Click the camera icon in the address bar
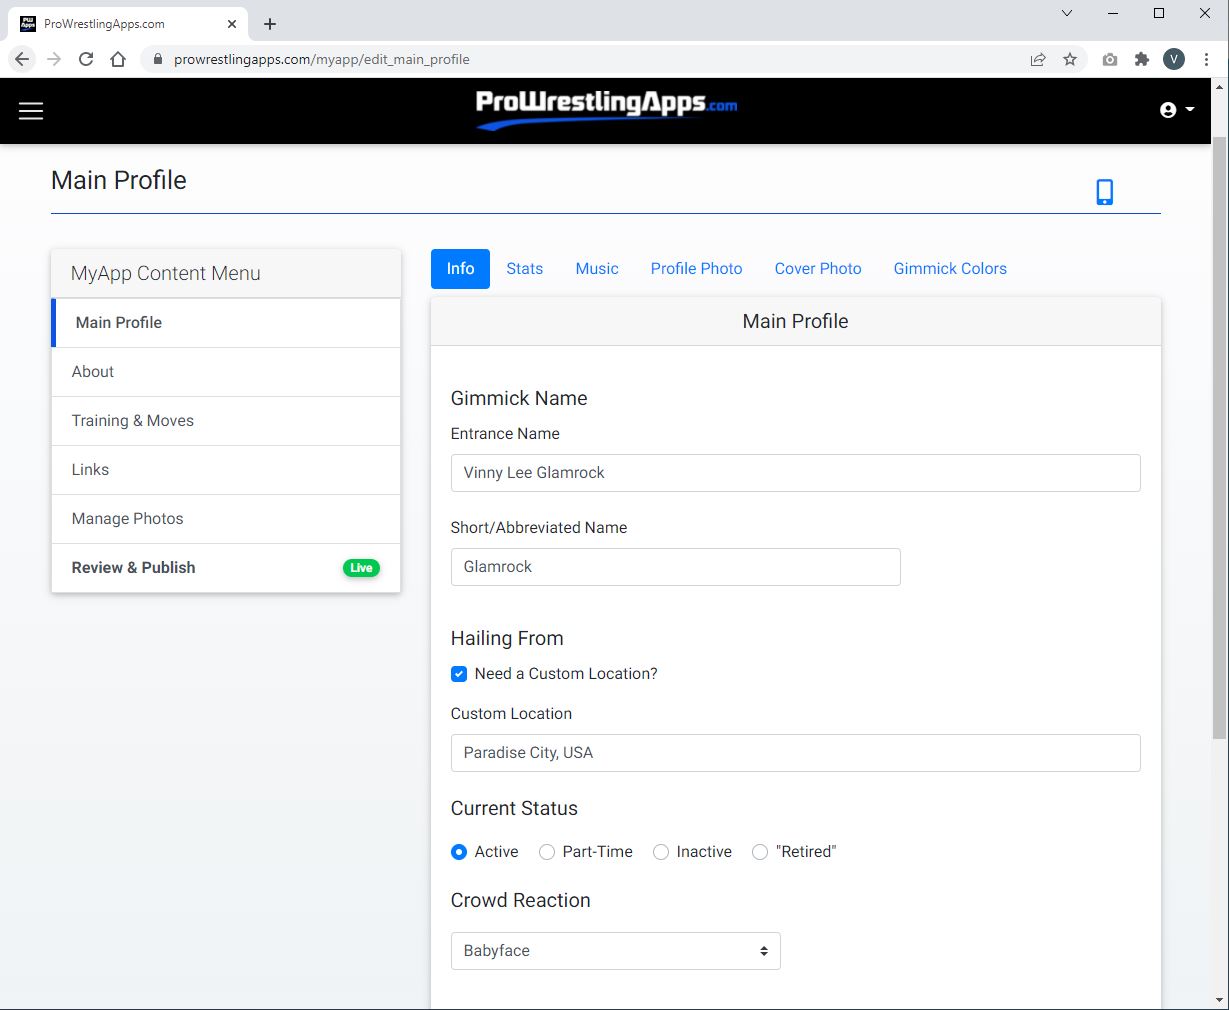1229x1010 pixels. pyautogui.click(x=1109, y=59)
